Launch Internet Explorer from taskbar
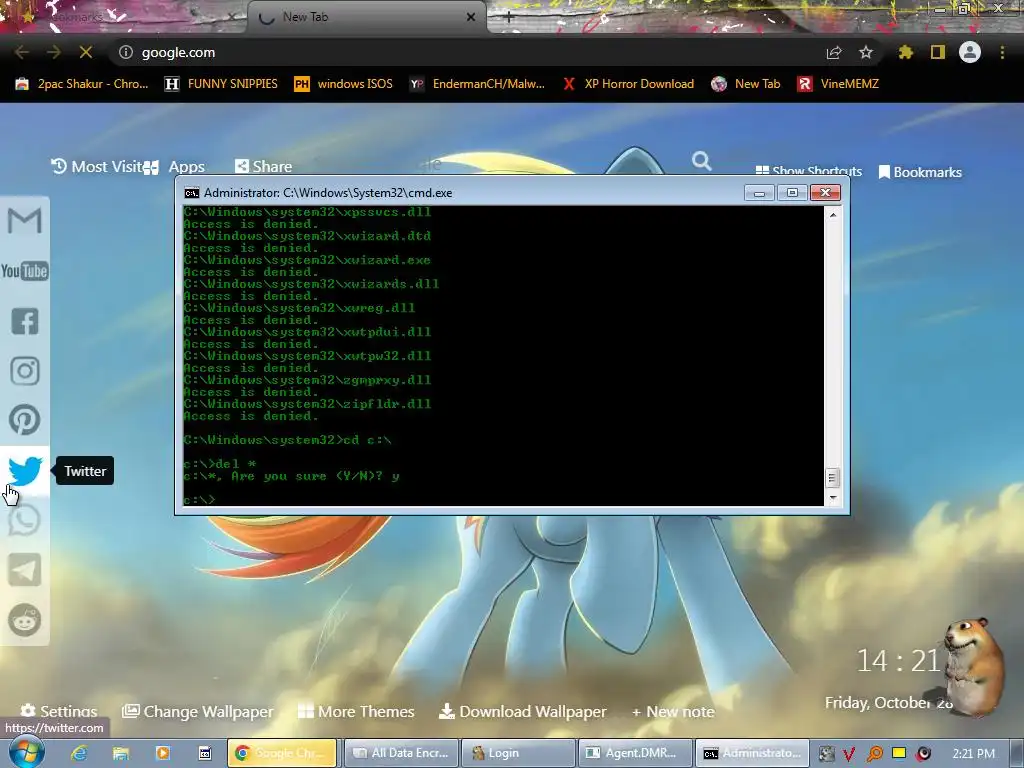 (79, 753)
